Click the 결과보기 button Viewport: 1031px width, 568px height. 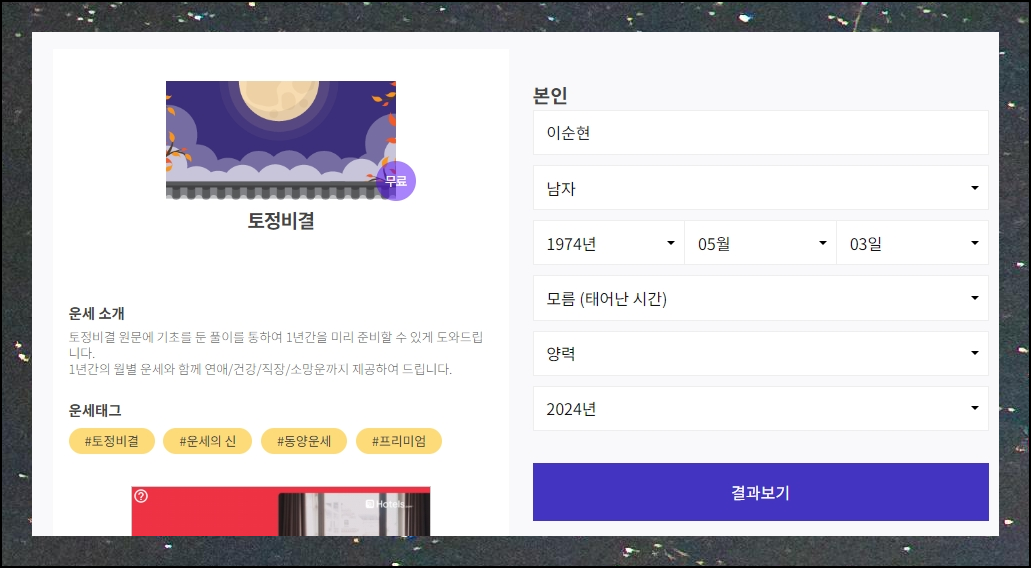pyautogui.click(x=761, y=492)
